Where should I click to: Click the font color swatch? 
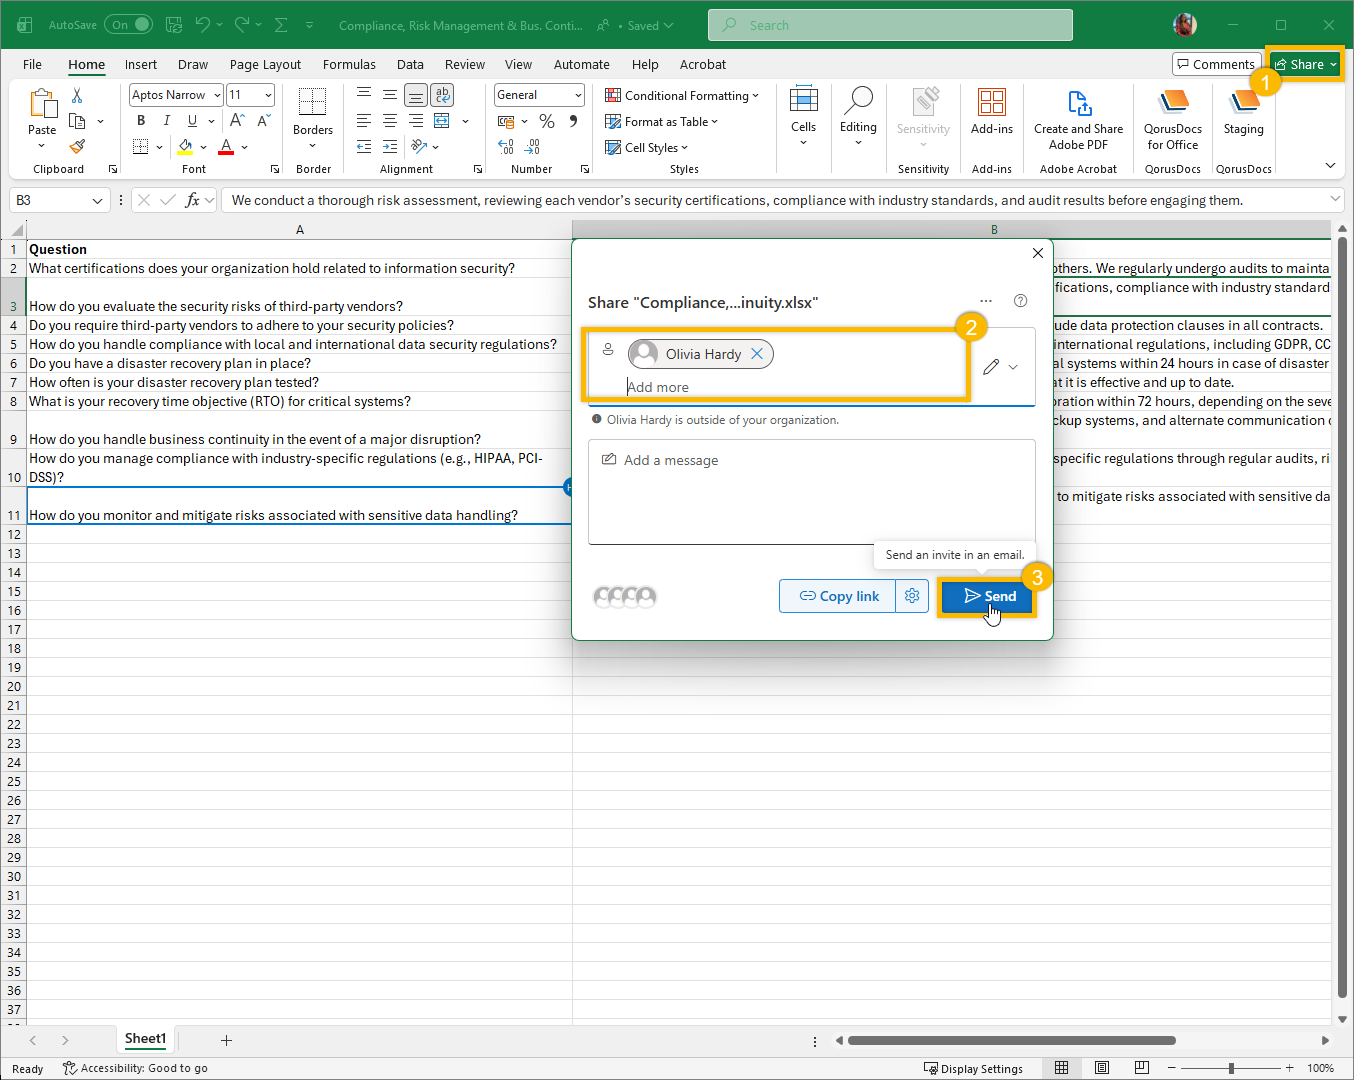click(226, 147)
